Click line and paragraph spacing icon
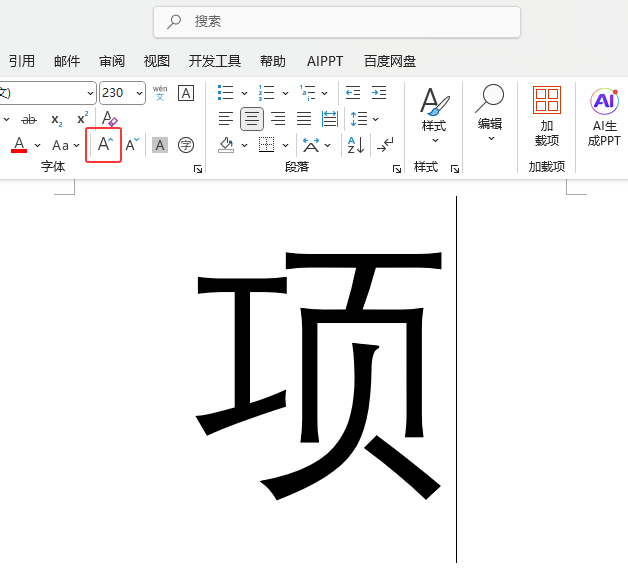 (x=358, y=119)
